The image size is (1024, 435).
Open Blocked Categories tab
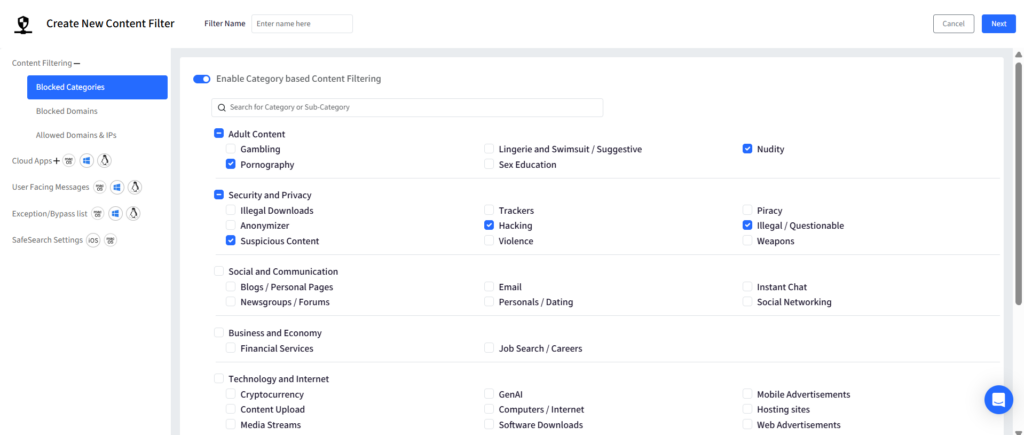[x=97, y=88]
